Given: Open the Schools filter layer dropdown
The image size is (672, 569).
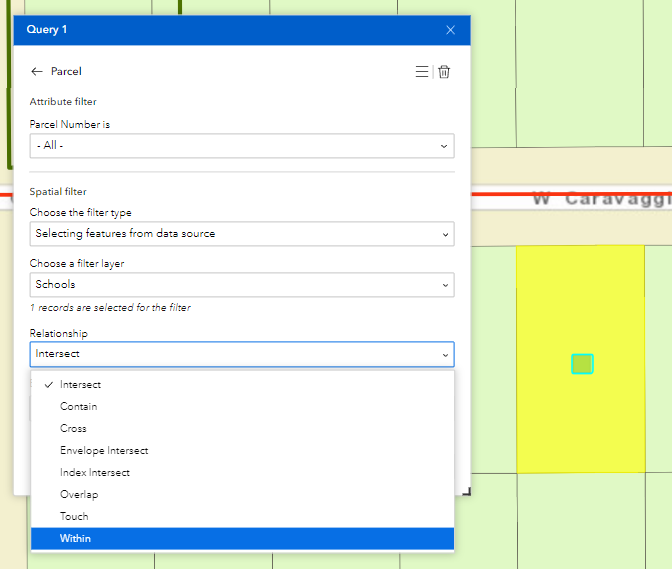Looking at the screenshot, I should click(x=242, y=285).
